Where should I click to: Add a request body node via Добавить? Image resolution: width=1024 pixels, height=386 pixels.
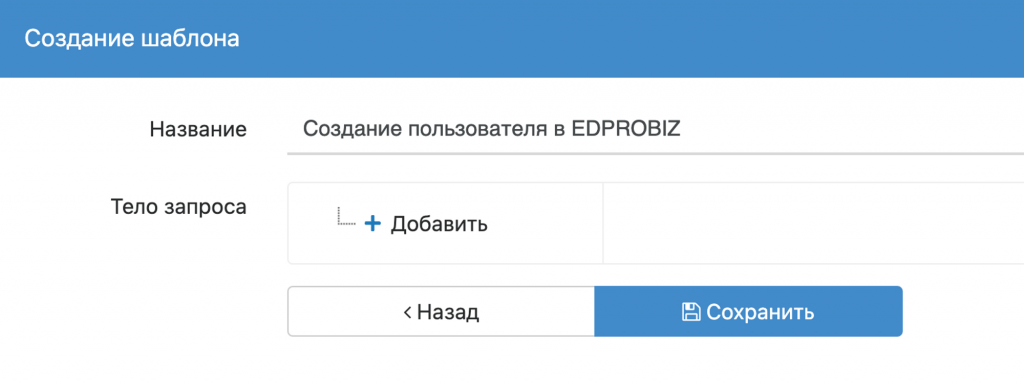426,224
